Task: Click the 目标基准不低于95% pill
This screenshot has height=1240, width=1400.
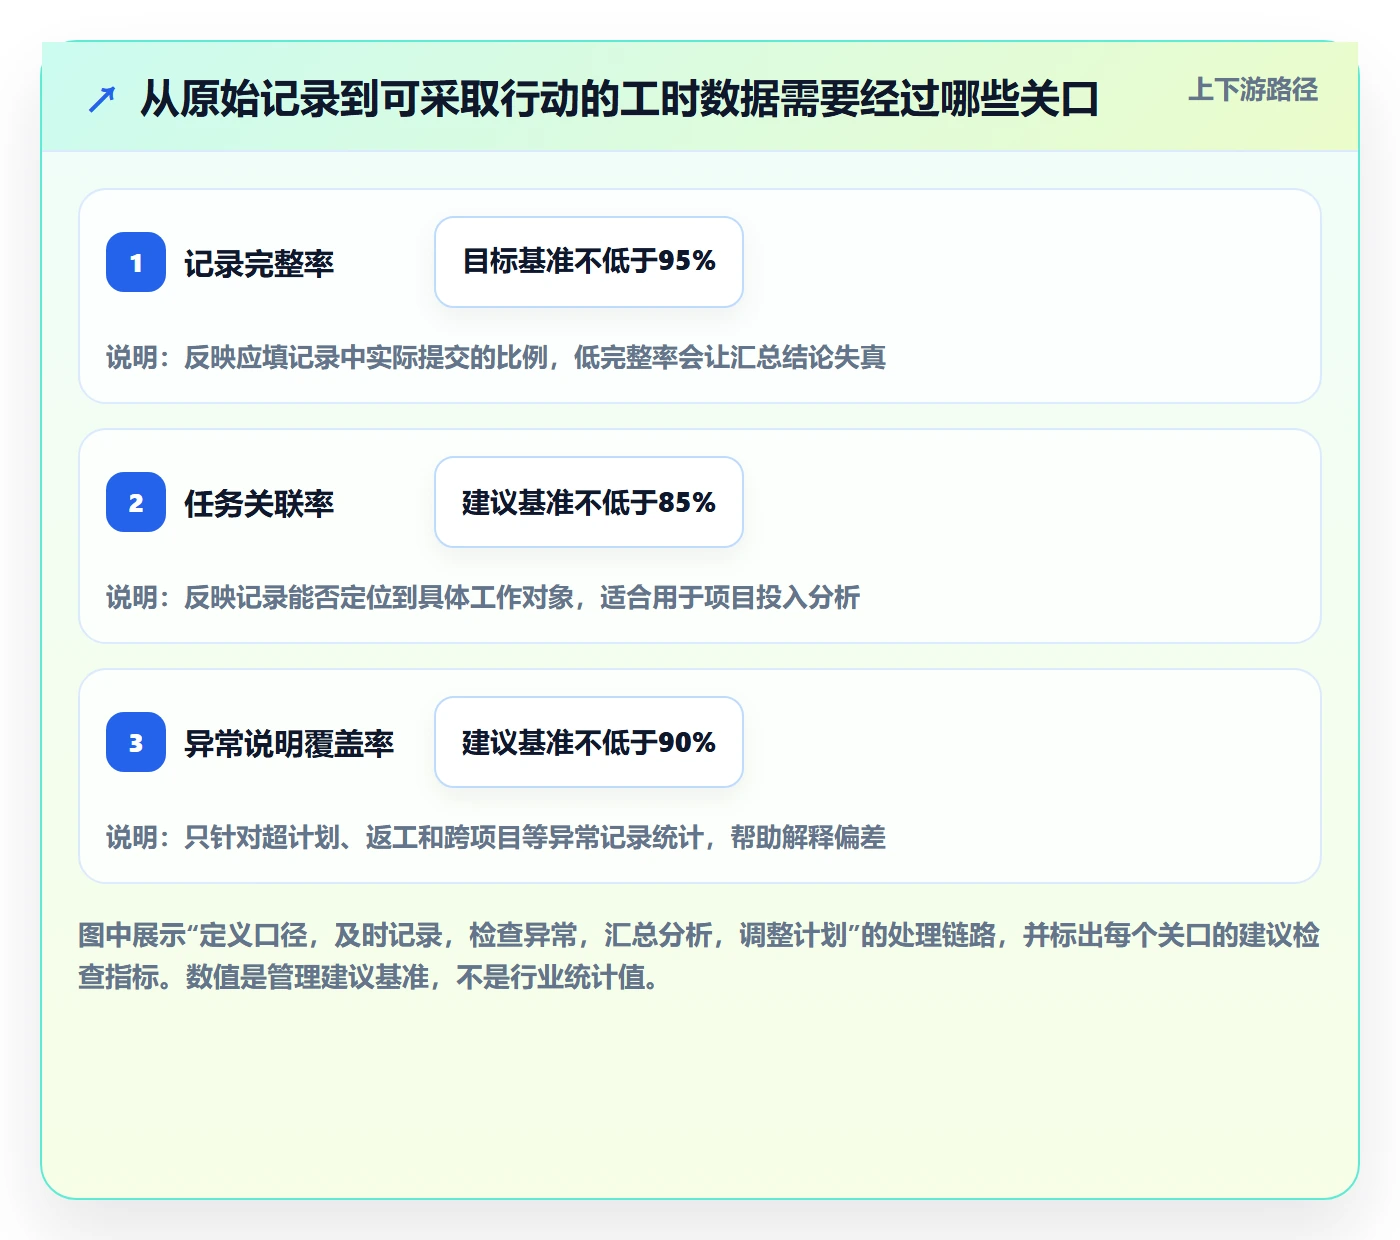Action: click(x=589, y=262)
